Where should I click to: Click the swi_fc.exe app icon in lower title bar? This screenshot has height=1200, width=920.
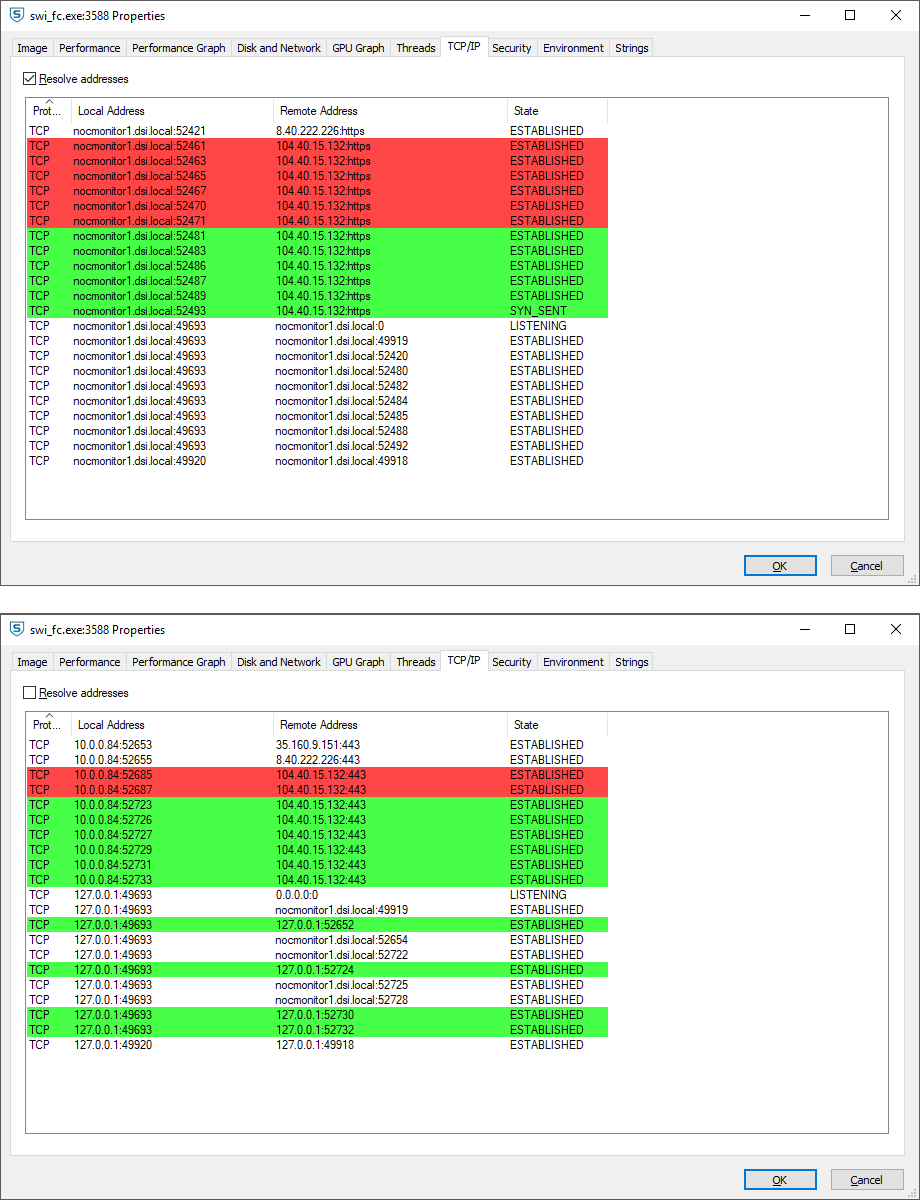(x=16, y=629)
